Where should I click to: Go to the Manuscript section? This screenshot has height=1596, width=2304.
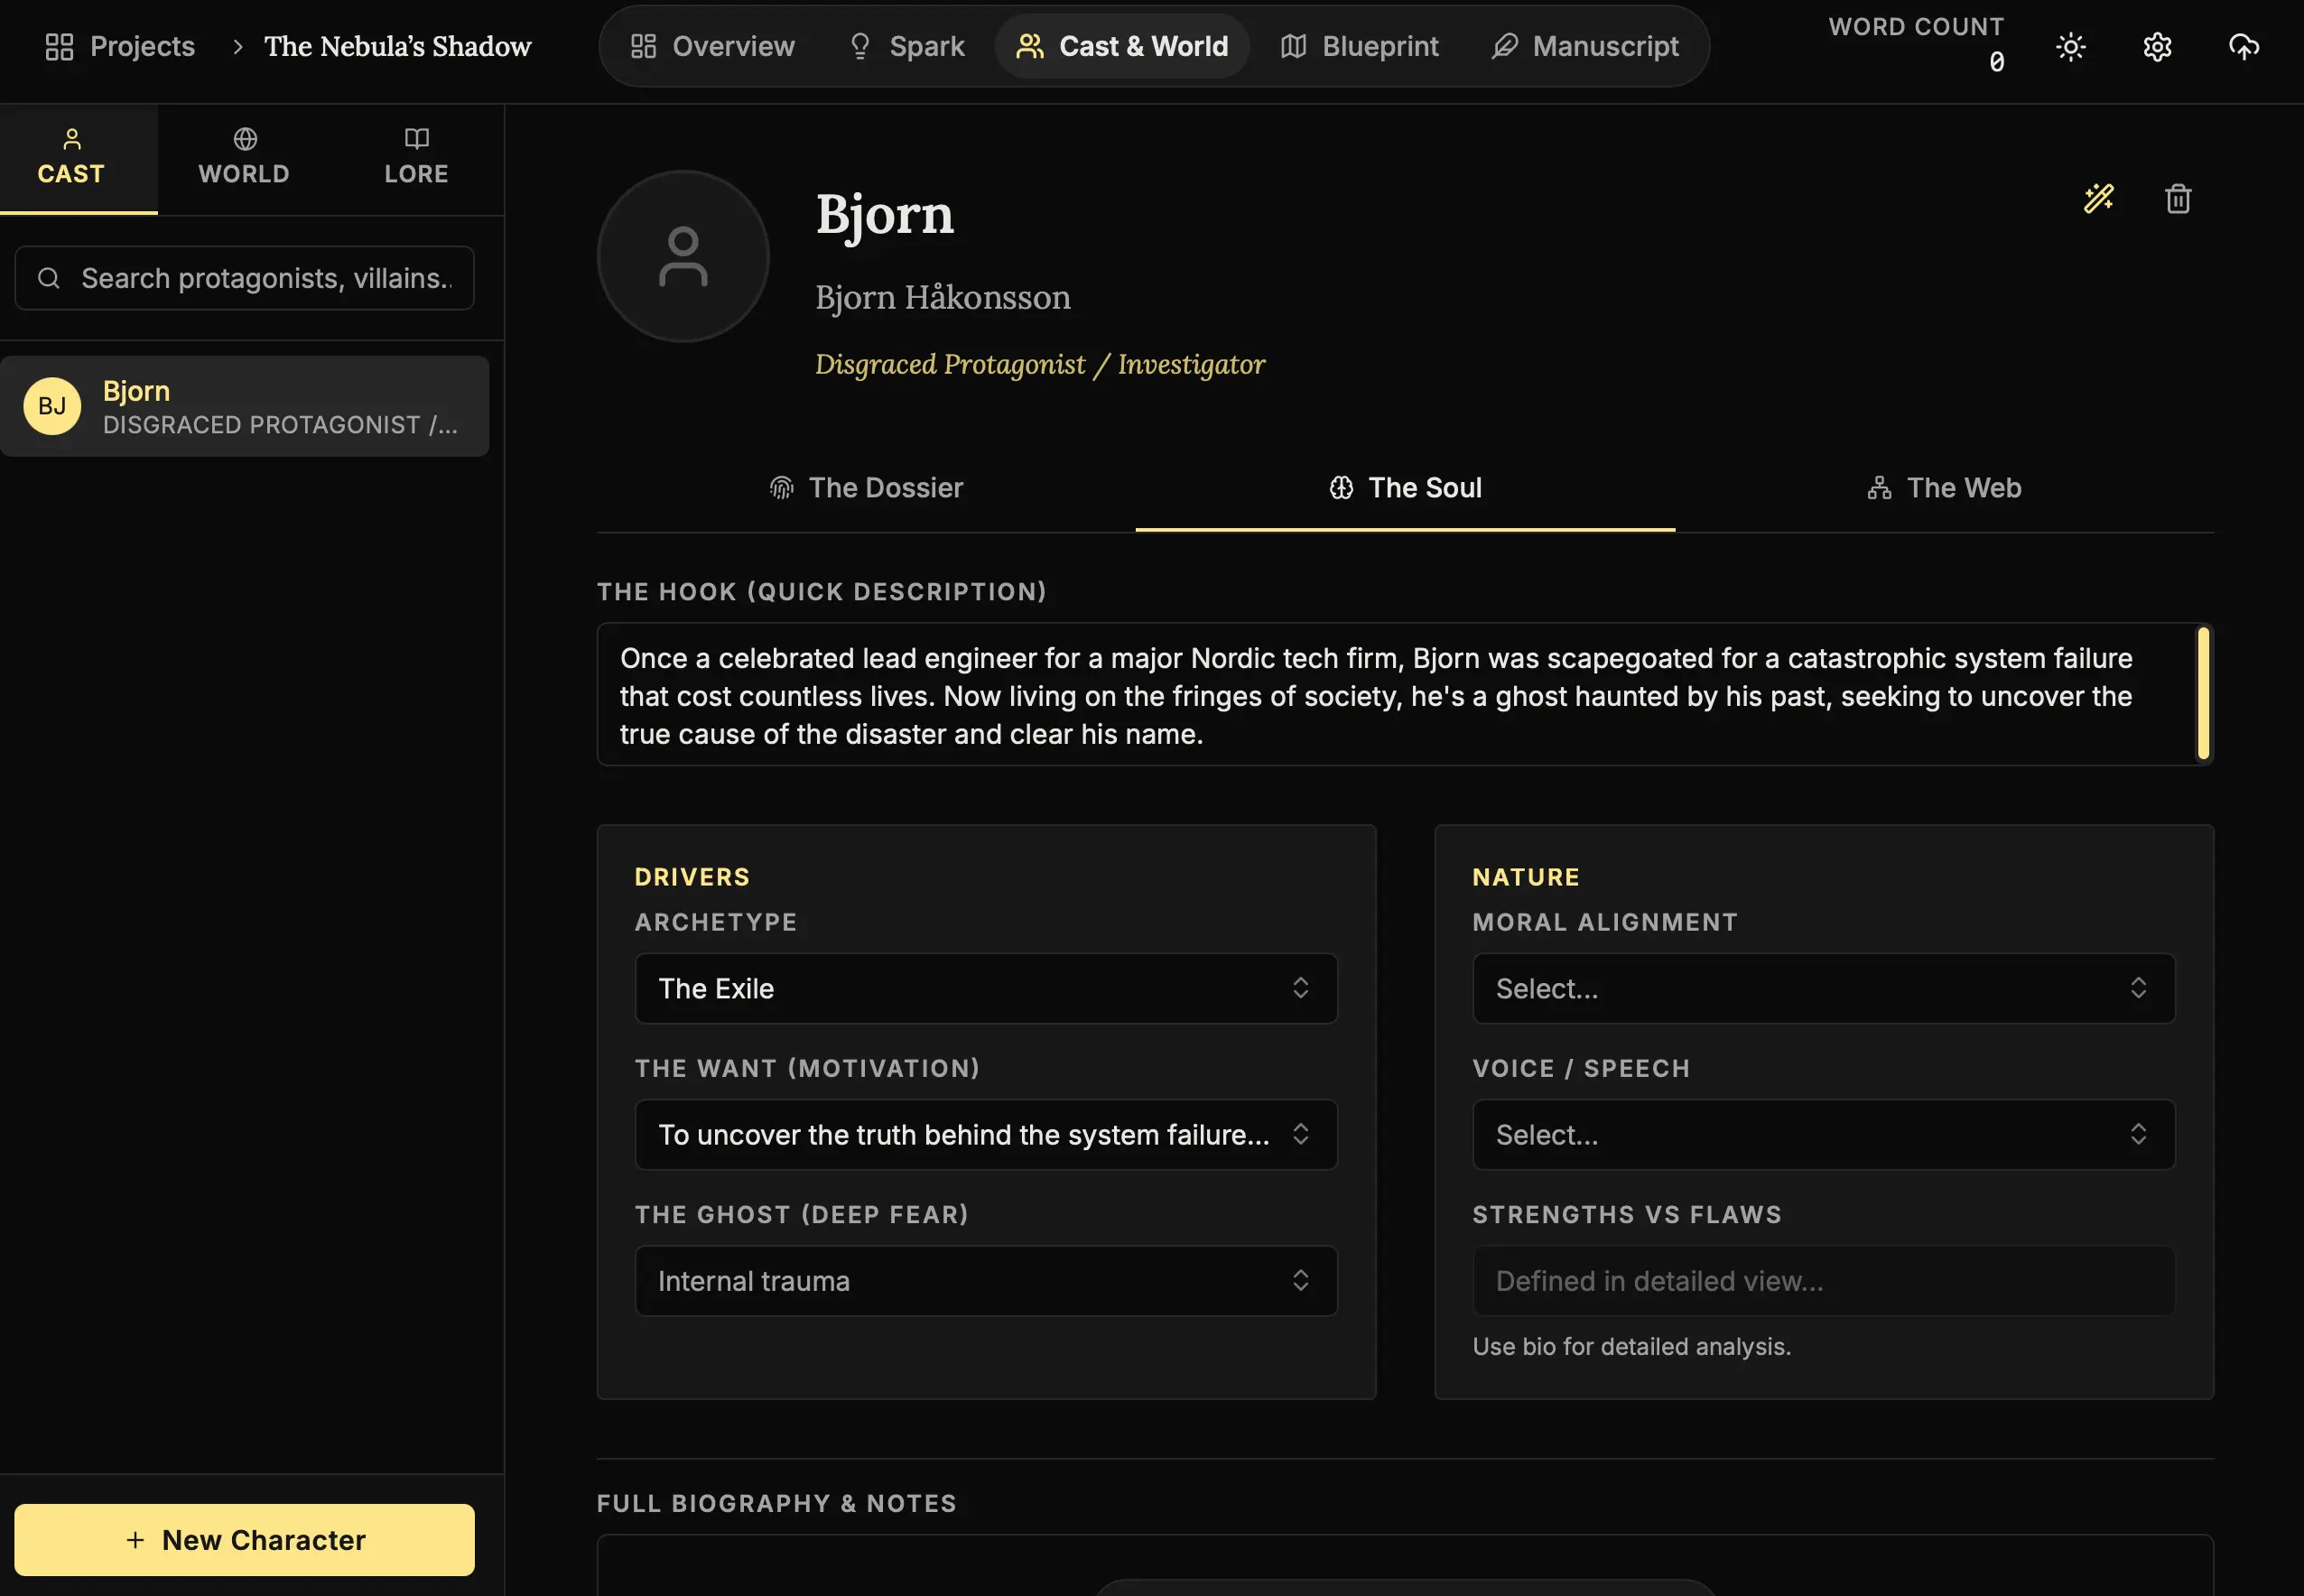1585,47
